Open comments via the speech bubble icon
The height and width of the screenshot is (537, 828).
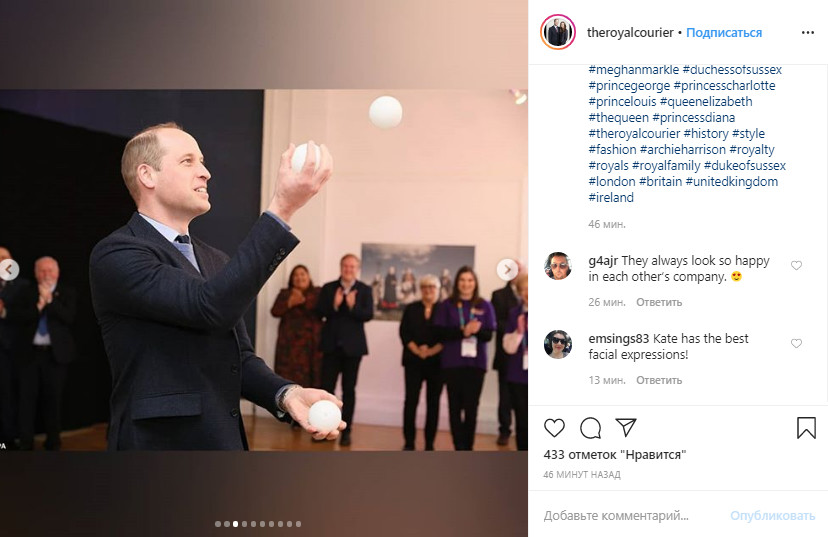click(x=590, y=428)
